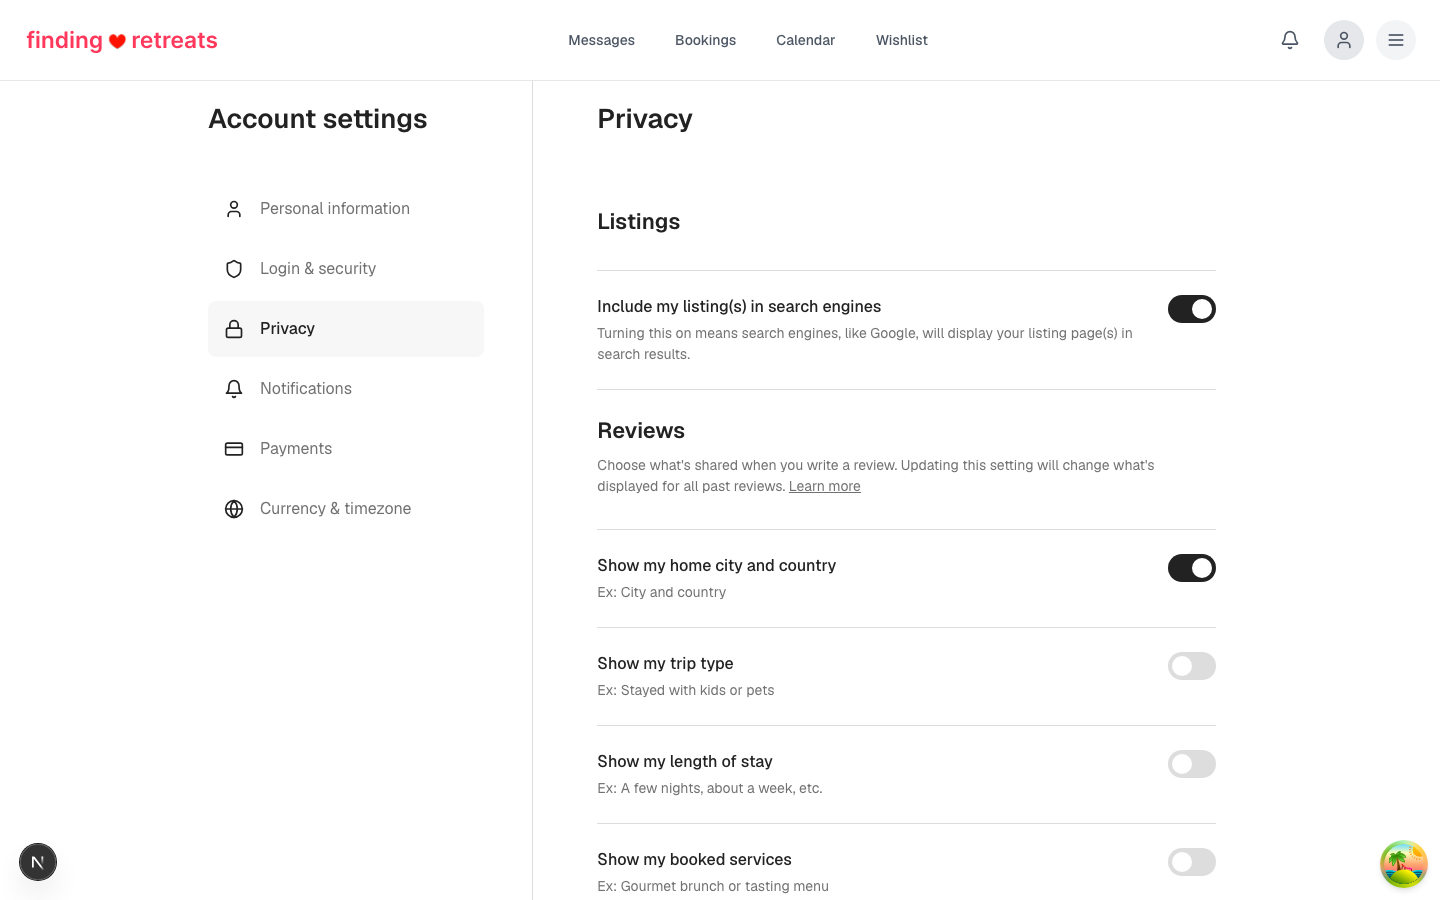Screen dimensions: 1440x900
Task: Click the bell icon beside Notifications in sidebar
Action: point(234,389)
